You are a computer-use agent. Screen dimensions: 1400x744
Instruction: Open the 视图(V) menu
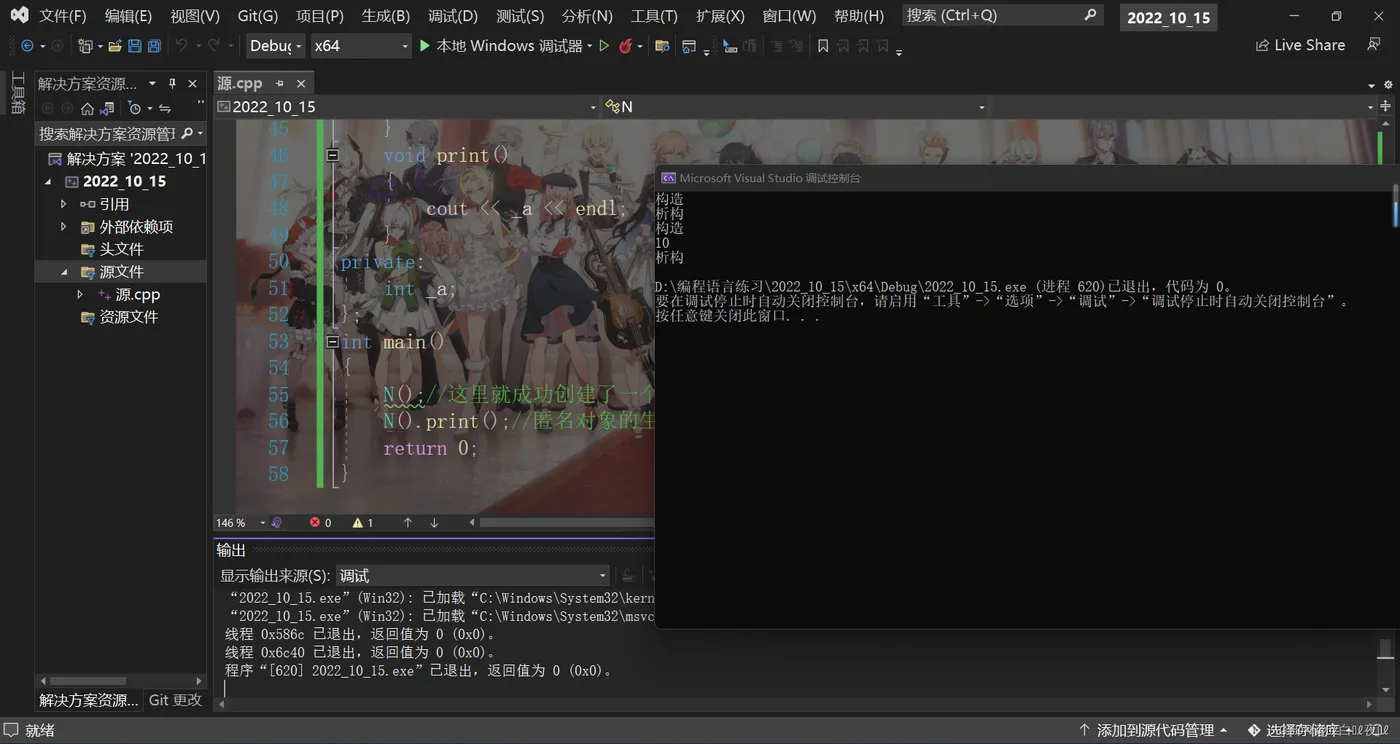(194, 16)
